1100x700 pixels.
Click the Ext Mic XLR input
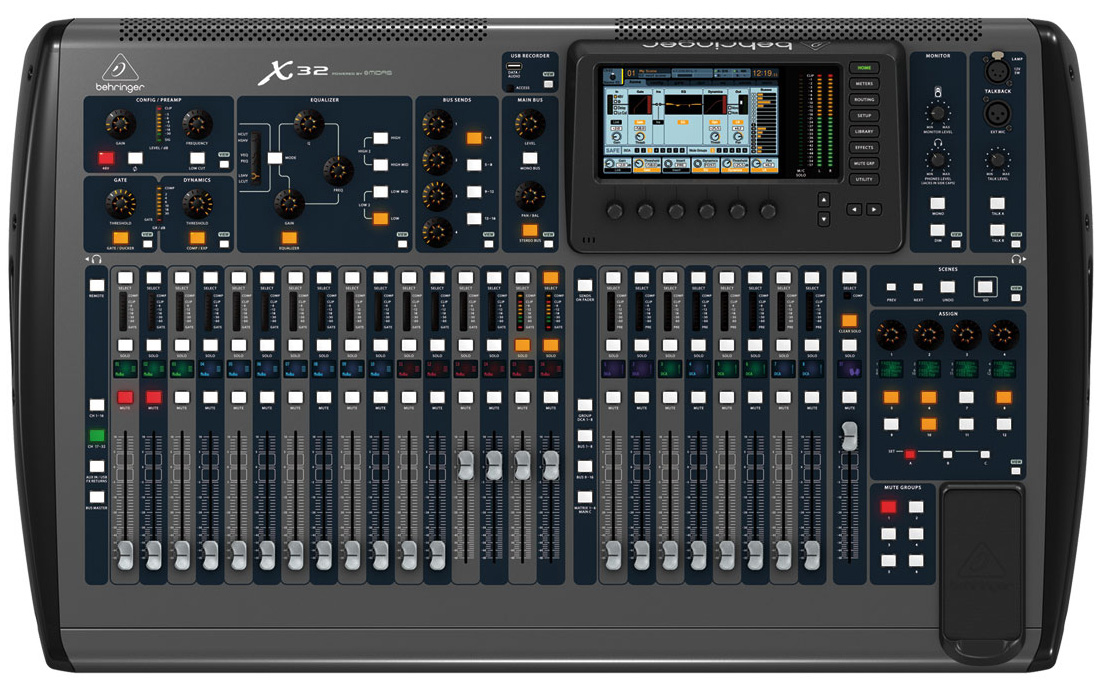997,112
